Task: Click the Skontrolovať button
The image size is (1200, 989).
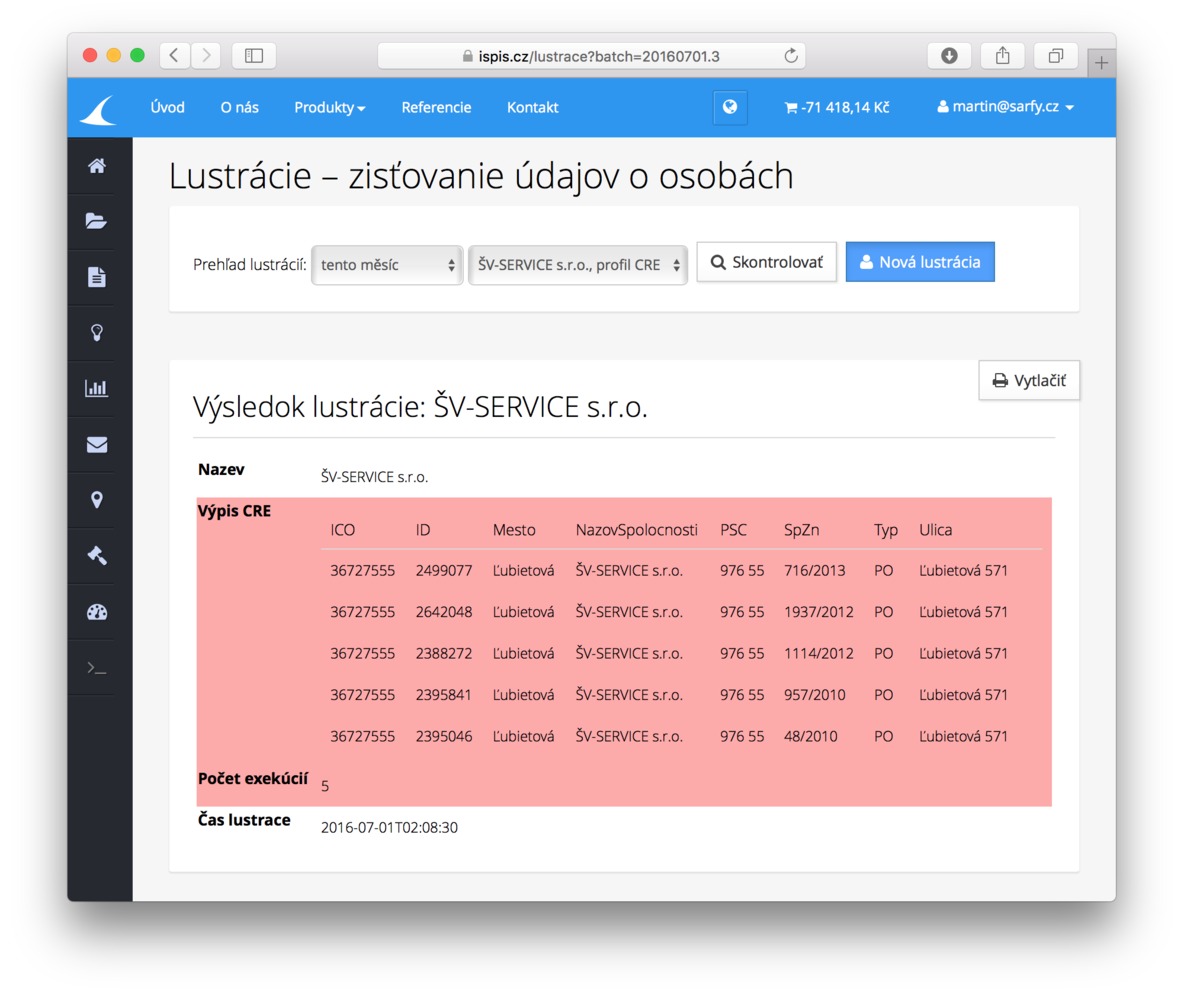Action: click(766, 262)
